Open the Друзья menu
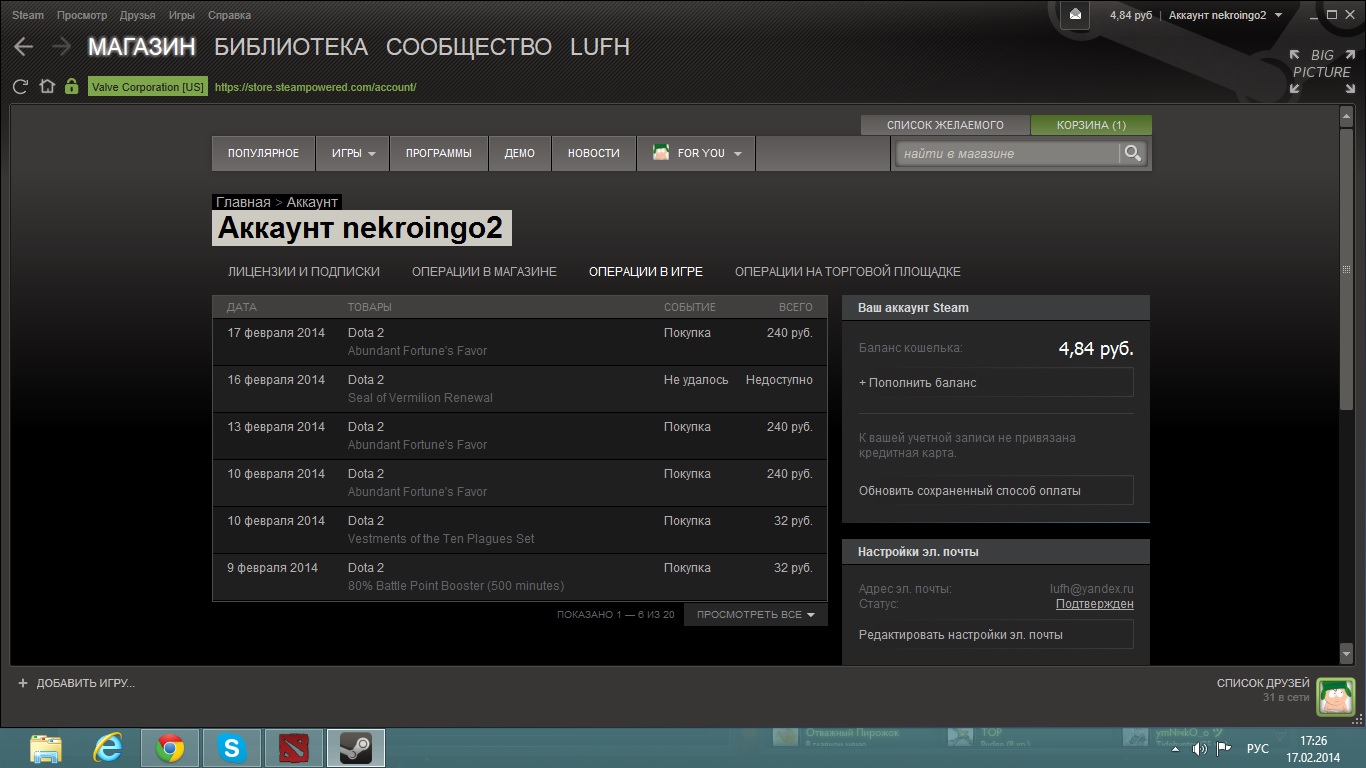The image size is (1366, 768). tap(137, 15)
